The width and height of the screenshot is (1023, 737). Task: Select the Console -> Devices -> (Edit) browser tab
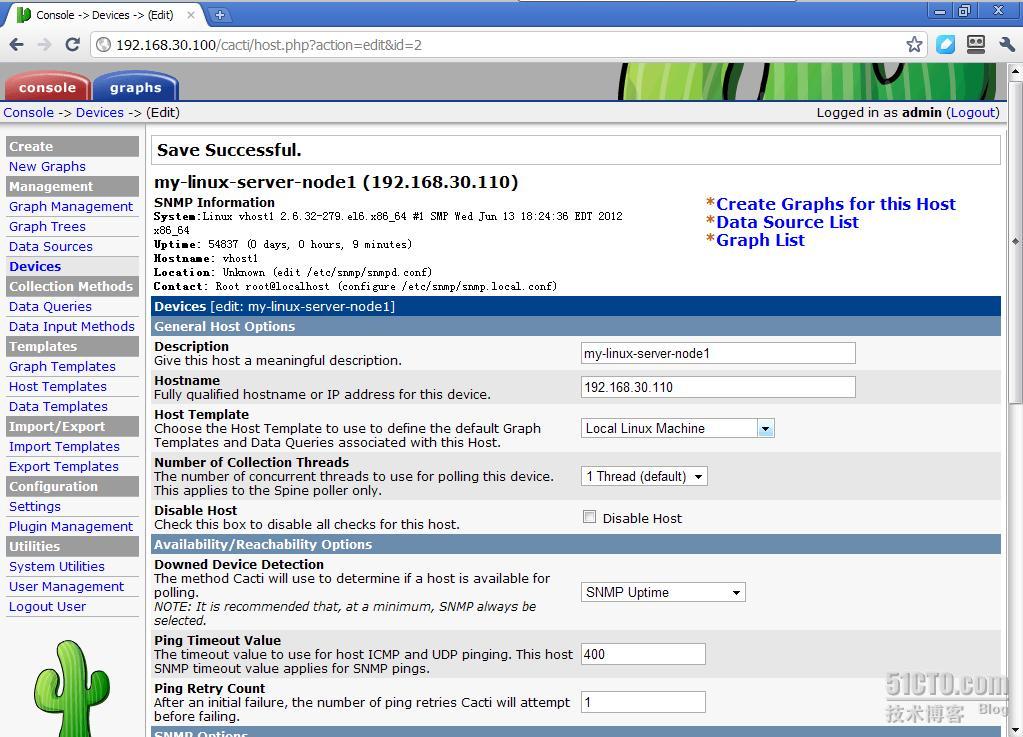coord(104,14)
